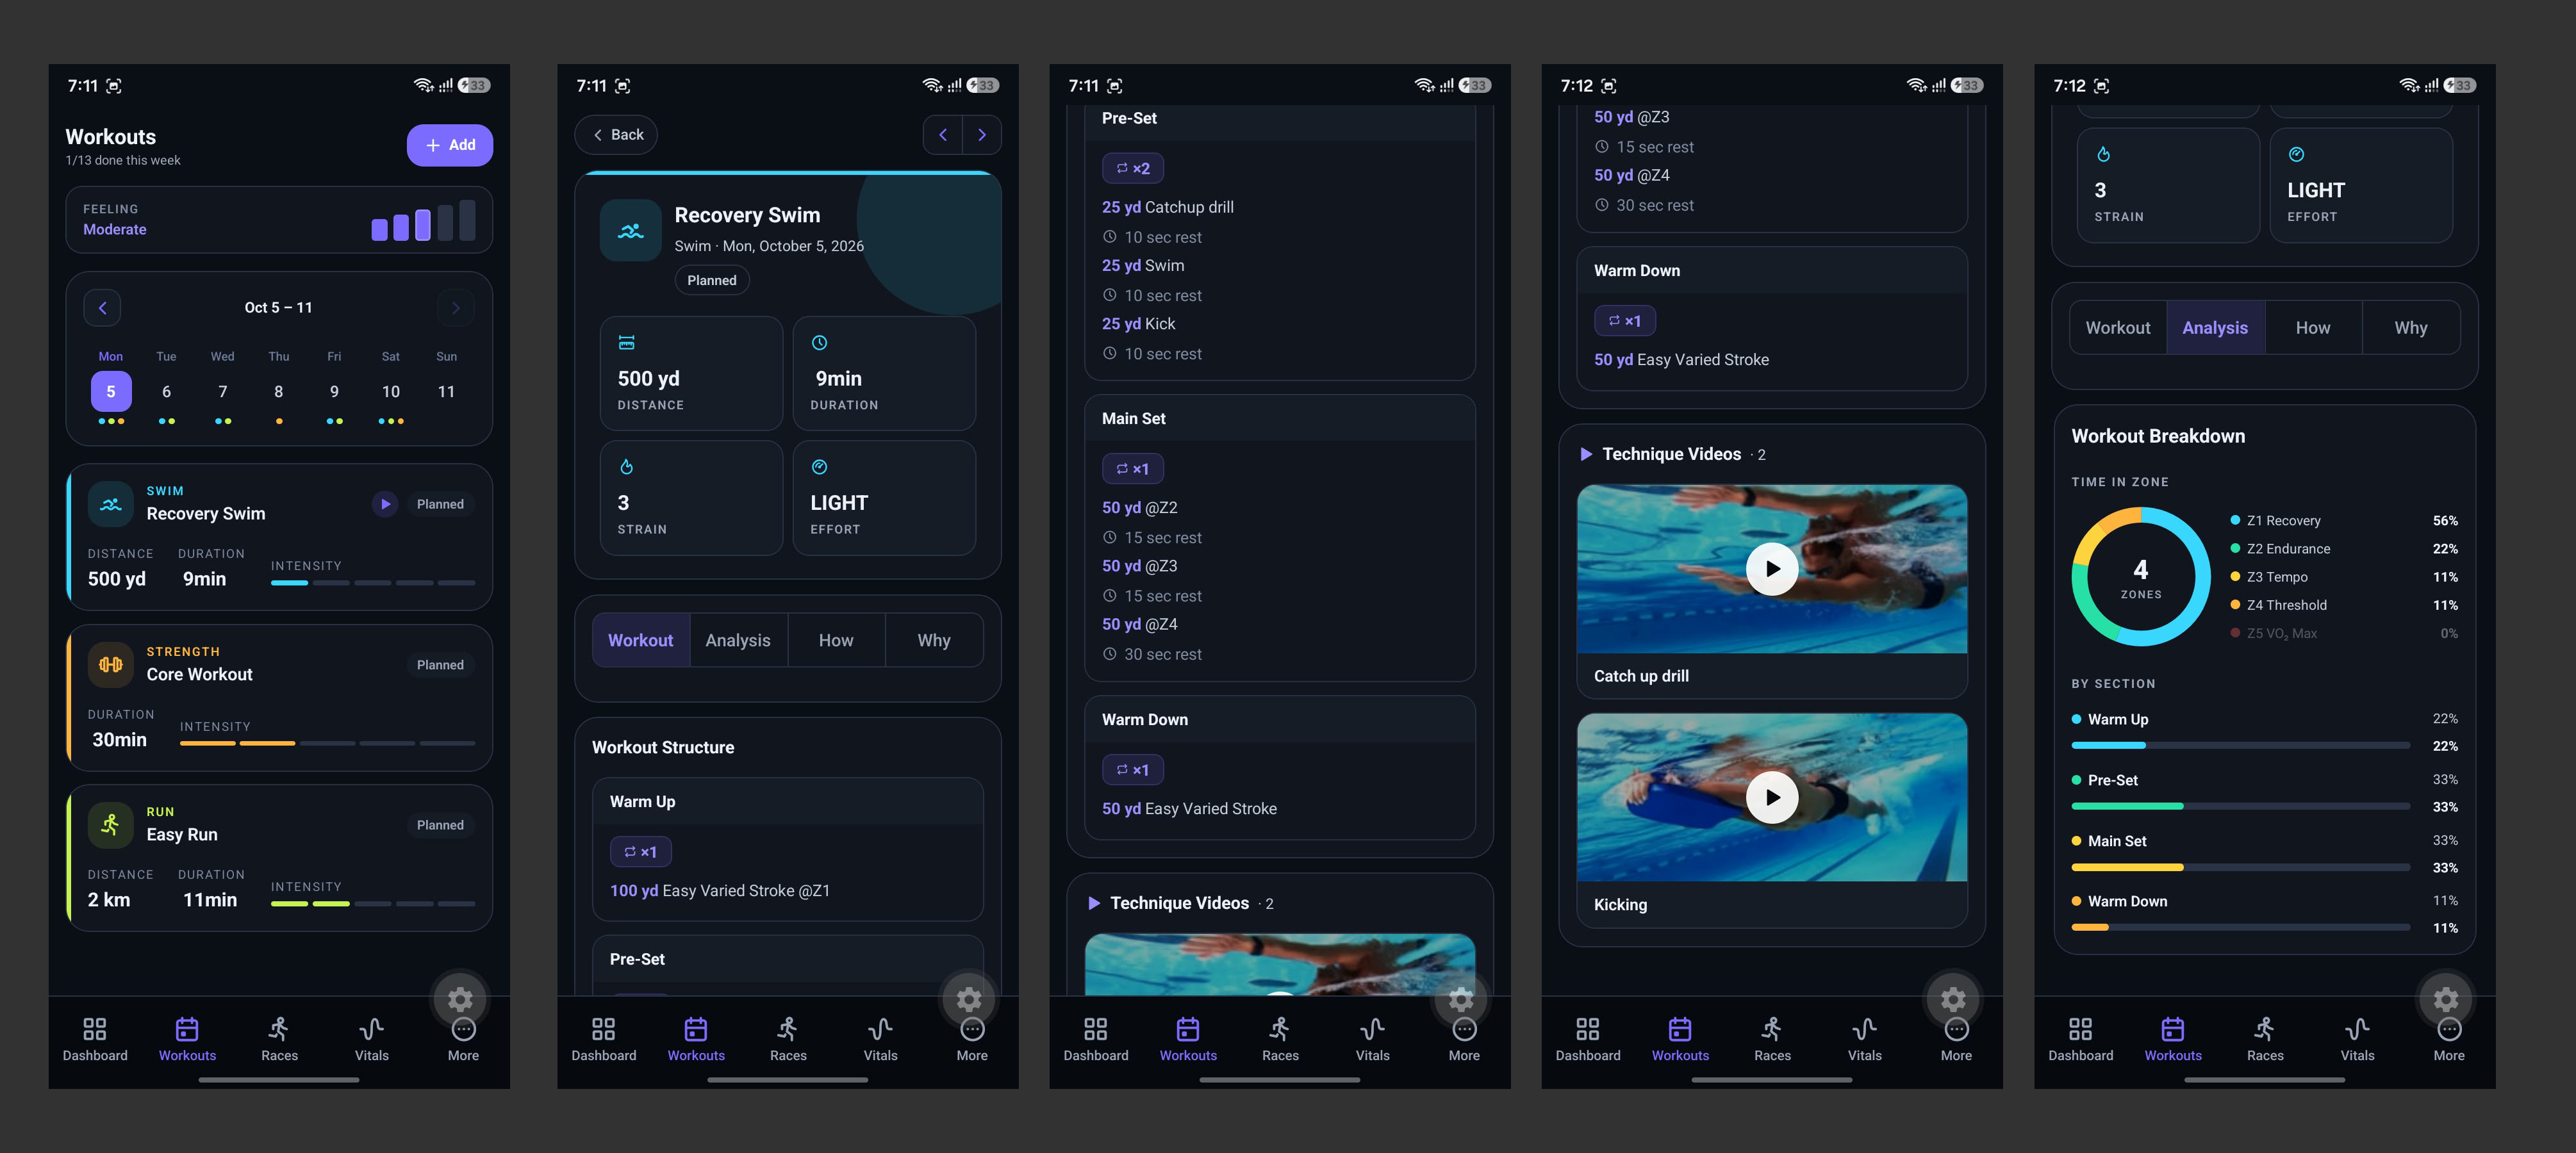The image size is (2576, 1153).
Task: Select Saturday 10 in the week calendar
Action: point(391,392)
